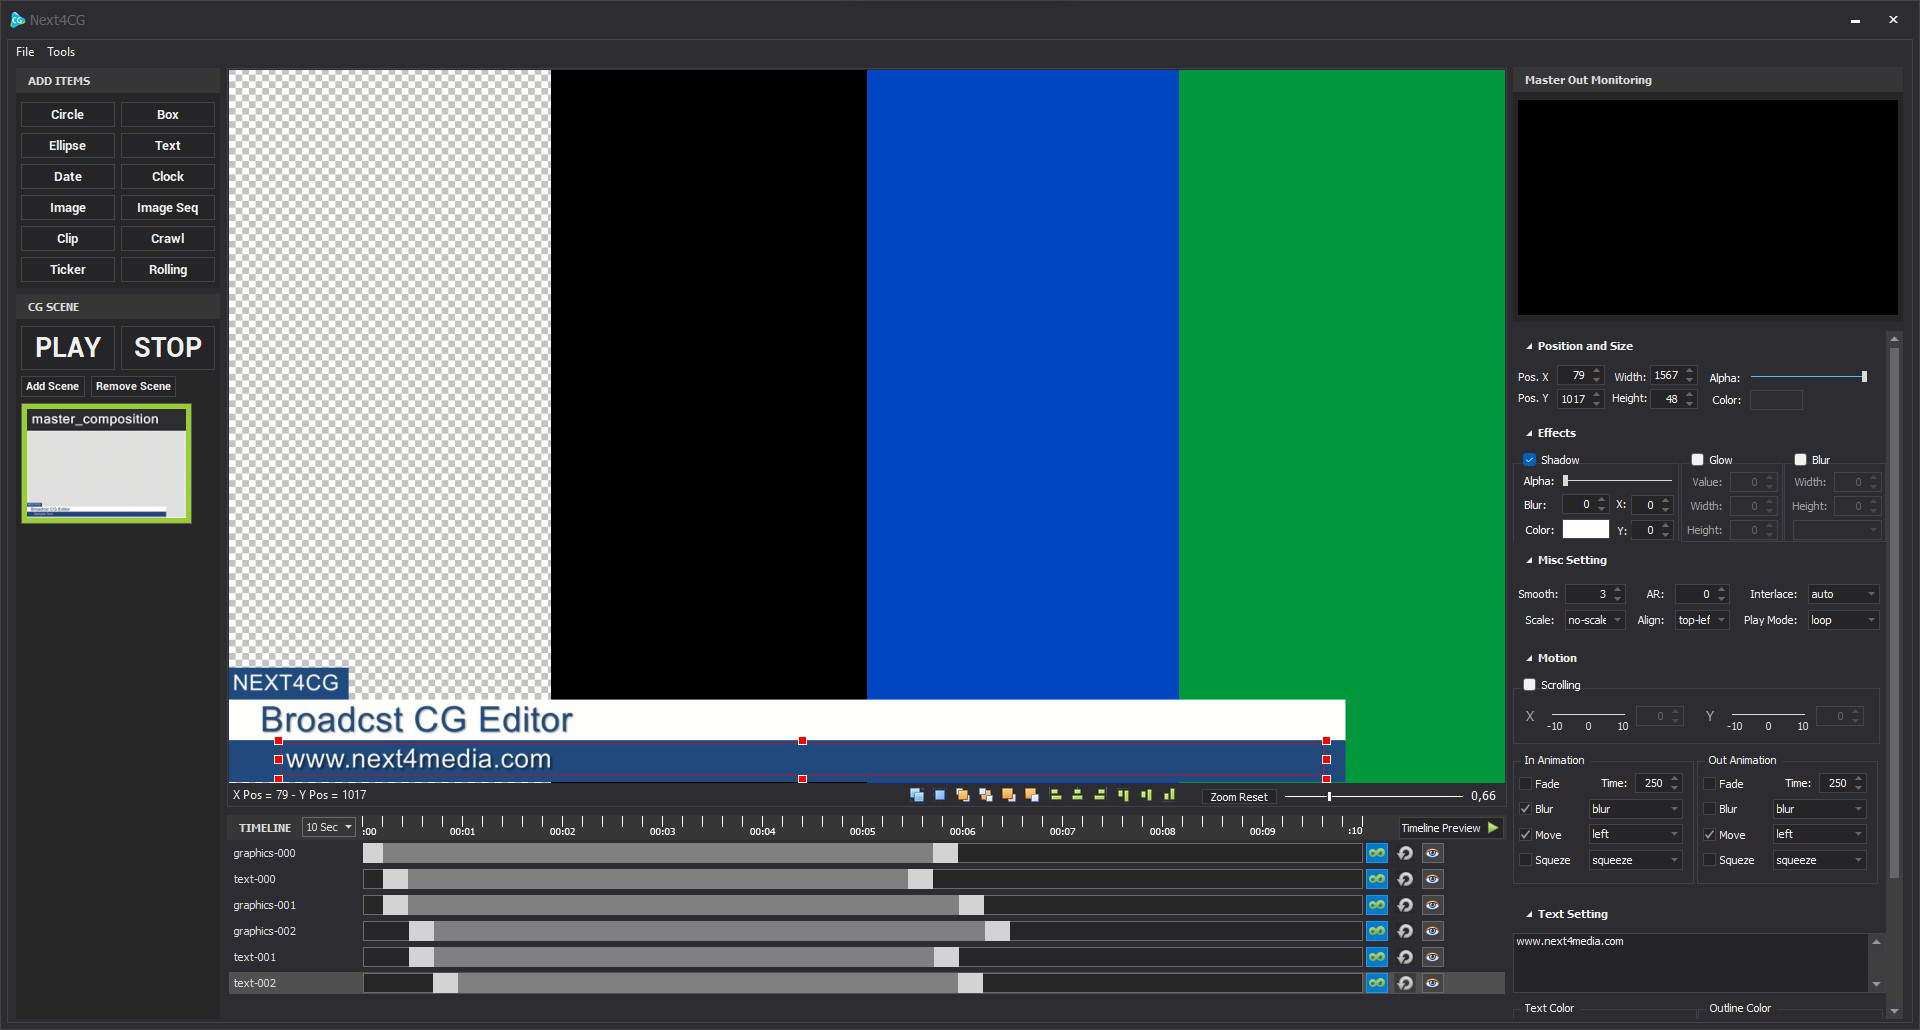Screen dimensions: 1920x1030
Task: Open the File menu
Action: point(25,52)
